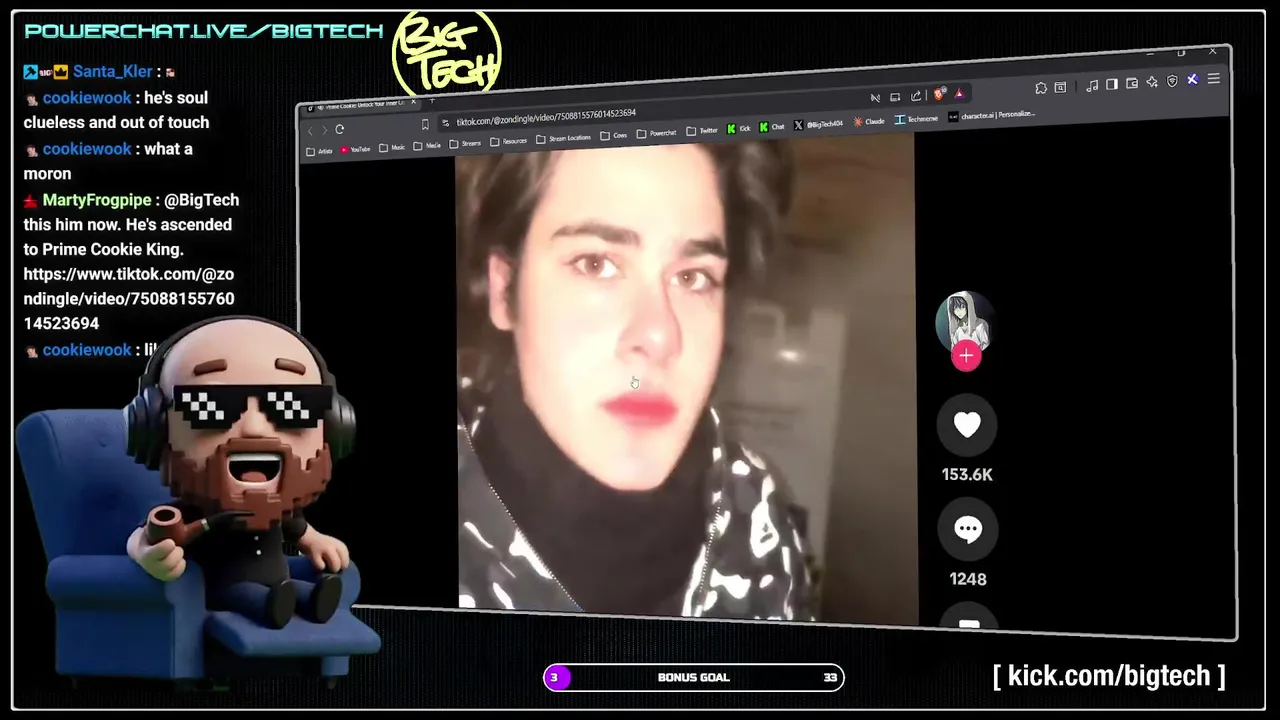
Task: Open the Artists bookmark folder
Action: 319,152
